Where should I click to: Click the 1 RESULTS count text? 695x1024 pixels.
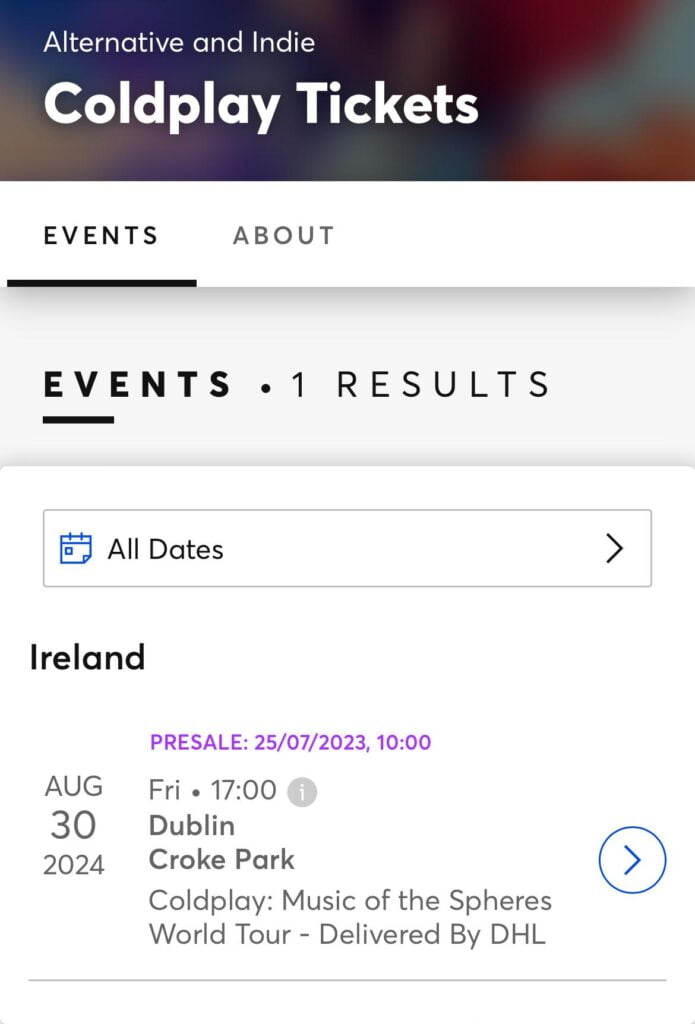tap(420, 385)
